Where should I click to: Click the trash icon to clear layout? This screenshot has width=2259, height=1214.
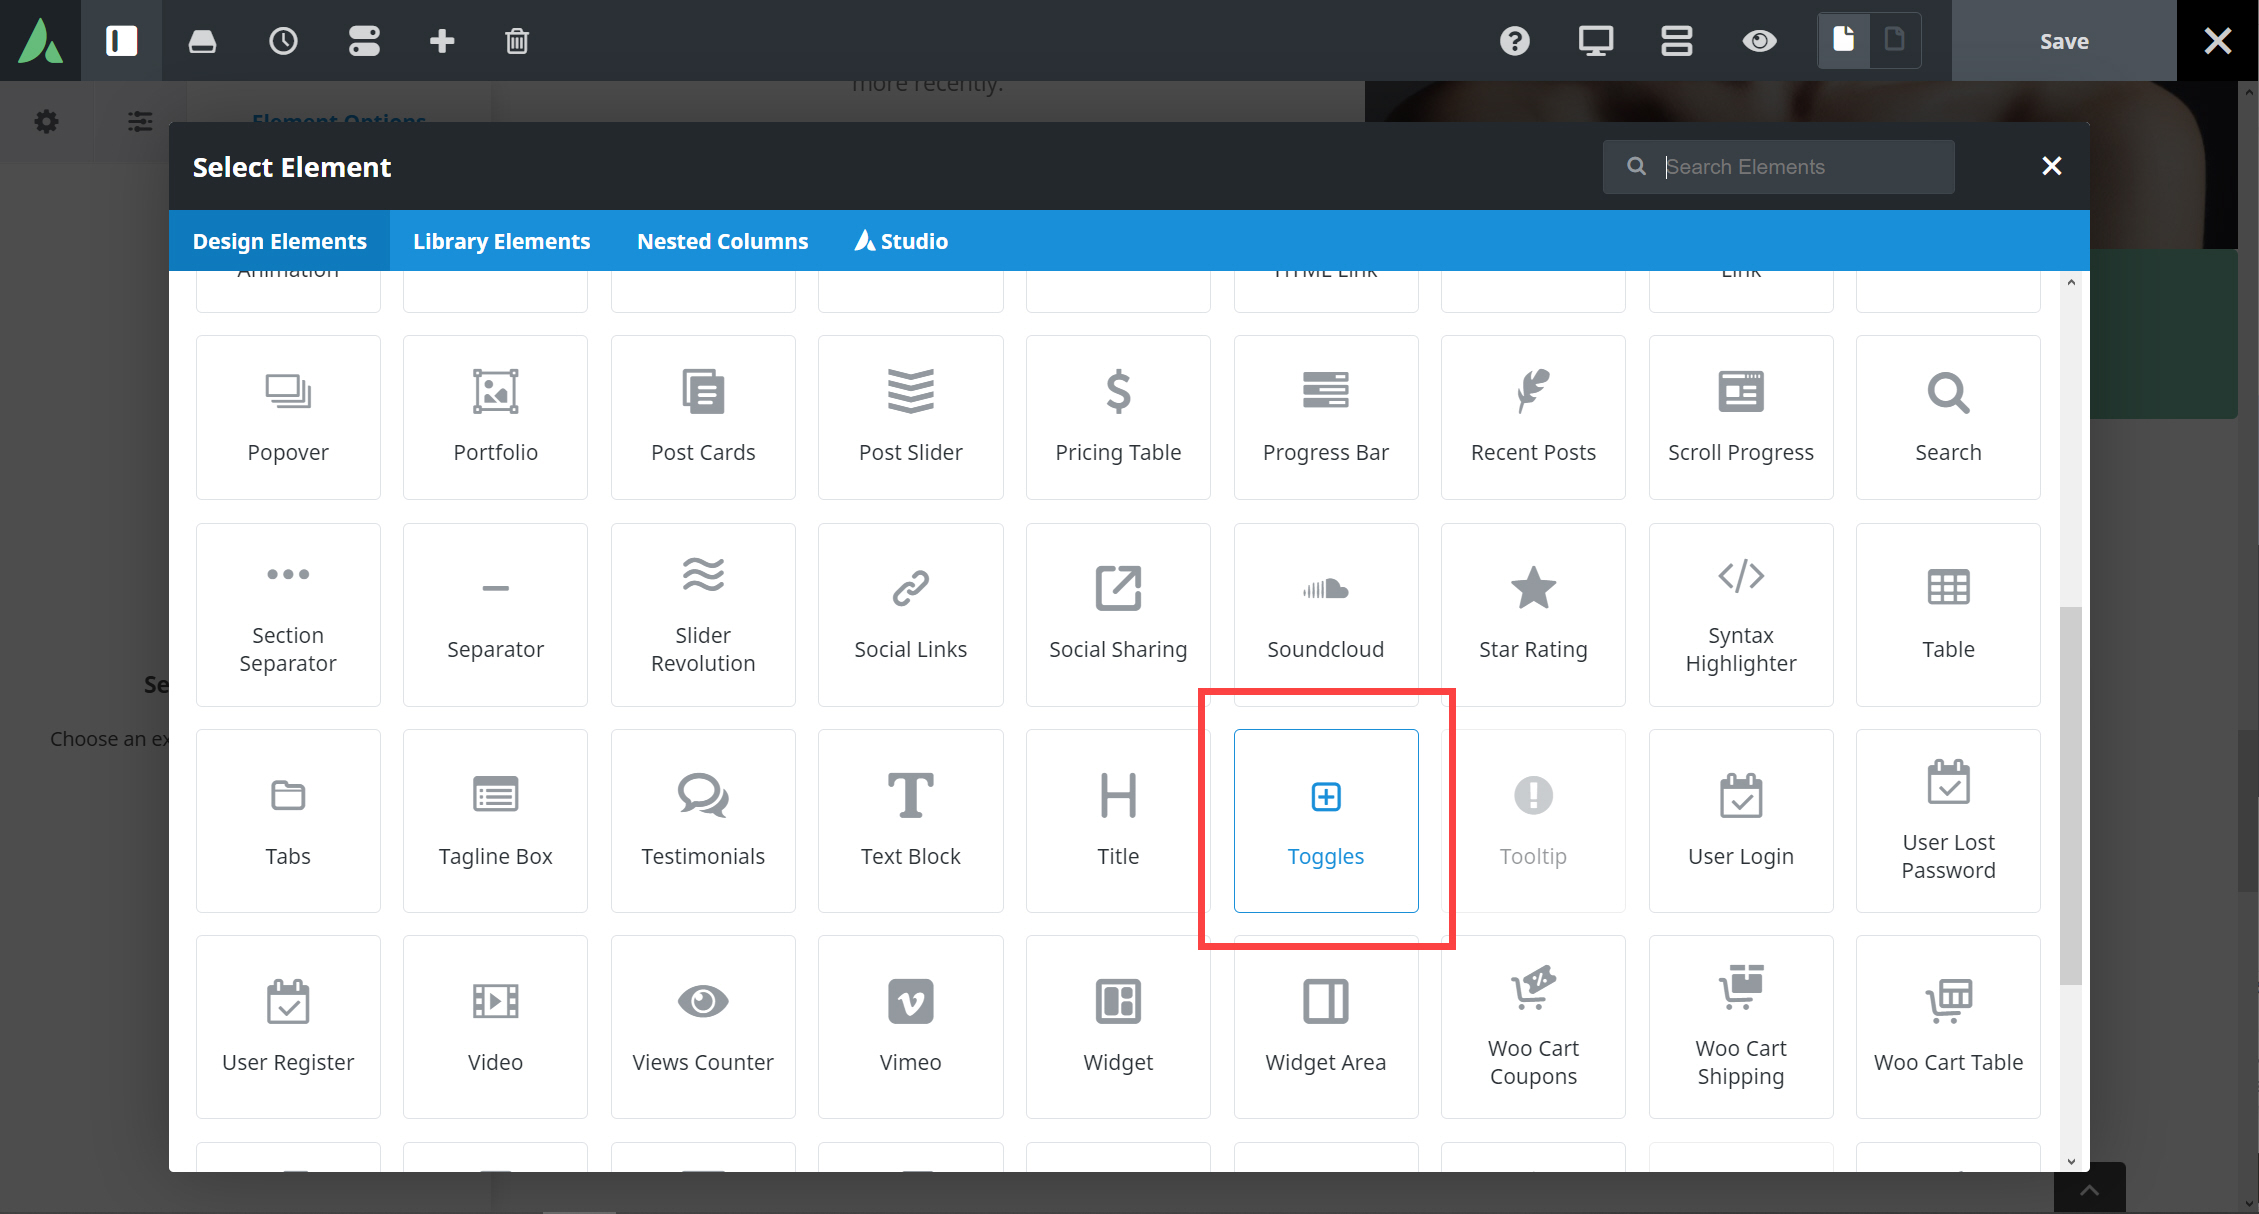[516, 41]
